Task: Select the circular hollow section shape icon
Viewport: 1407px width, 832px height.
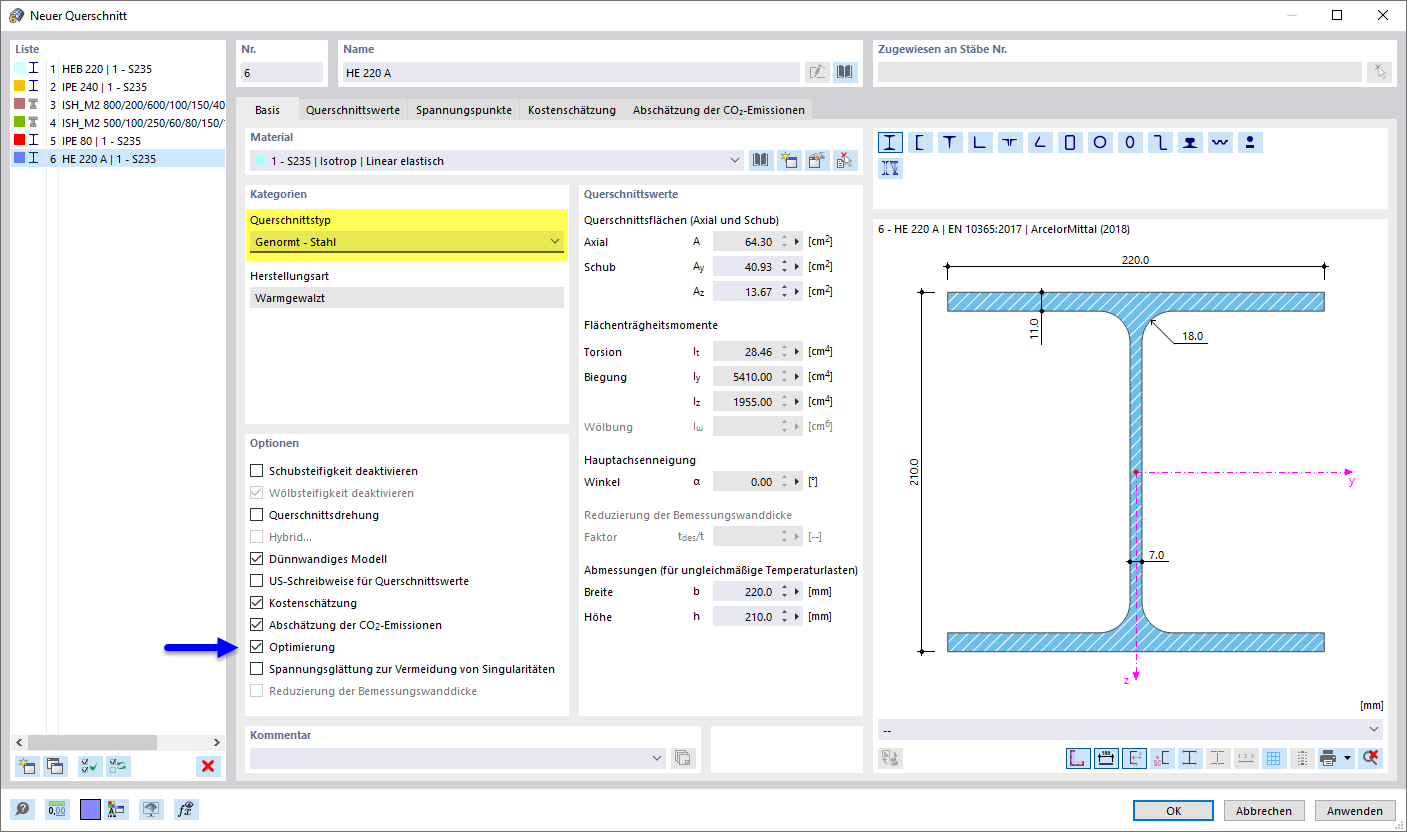Action: pyautogui.click(x=1100, y=142)
